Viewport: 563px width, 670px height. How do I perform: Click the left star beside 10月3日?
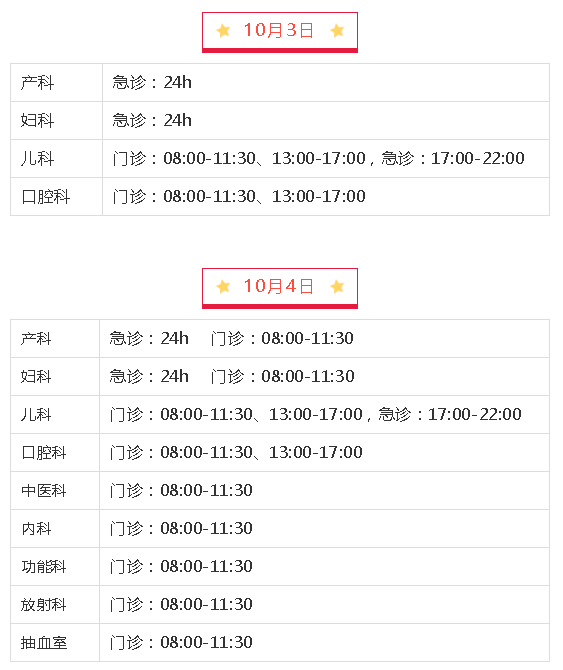(x=223, y=30)
